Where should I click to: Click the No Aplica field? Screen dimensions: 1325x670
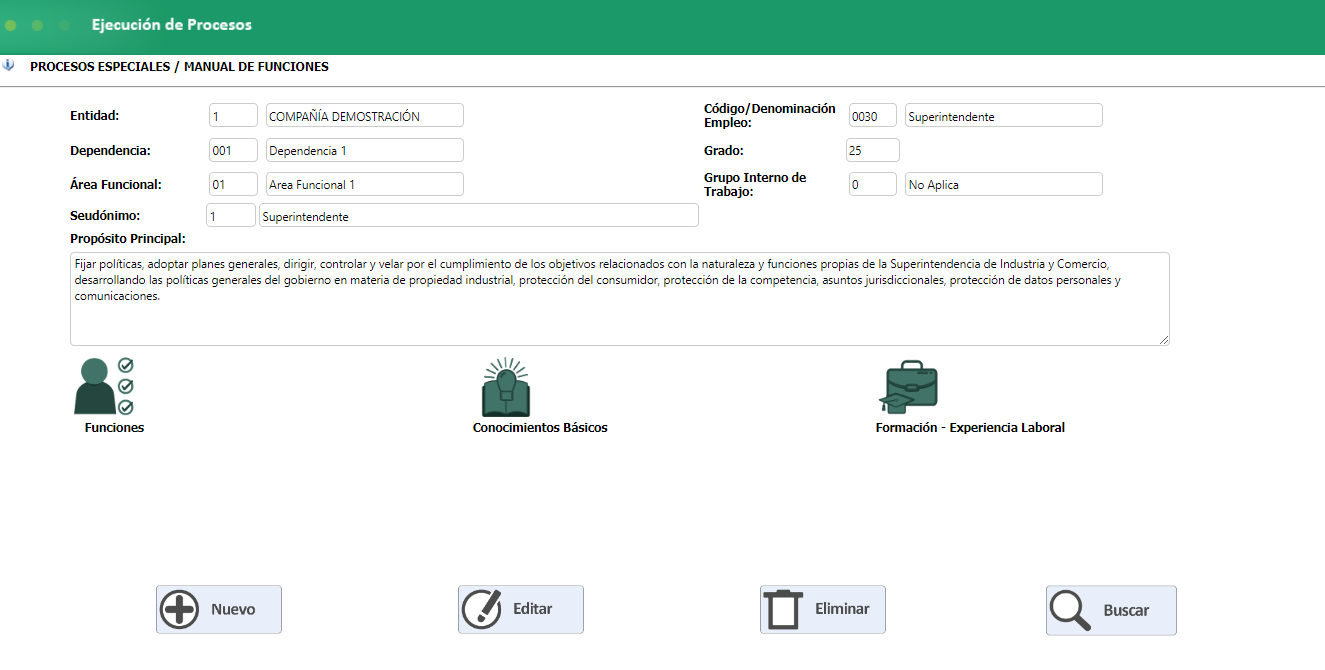[1004, 184]
